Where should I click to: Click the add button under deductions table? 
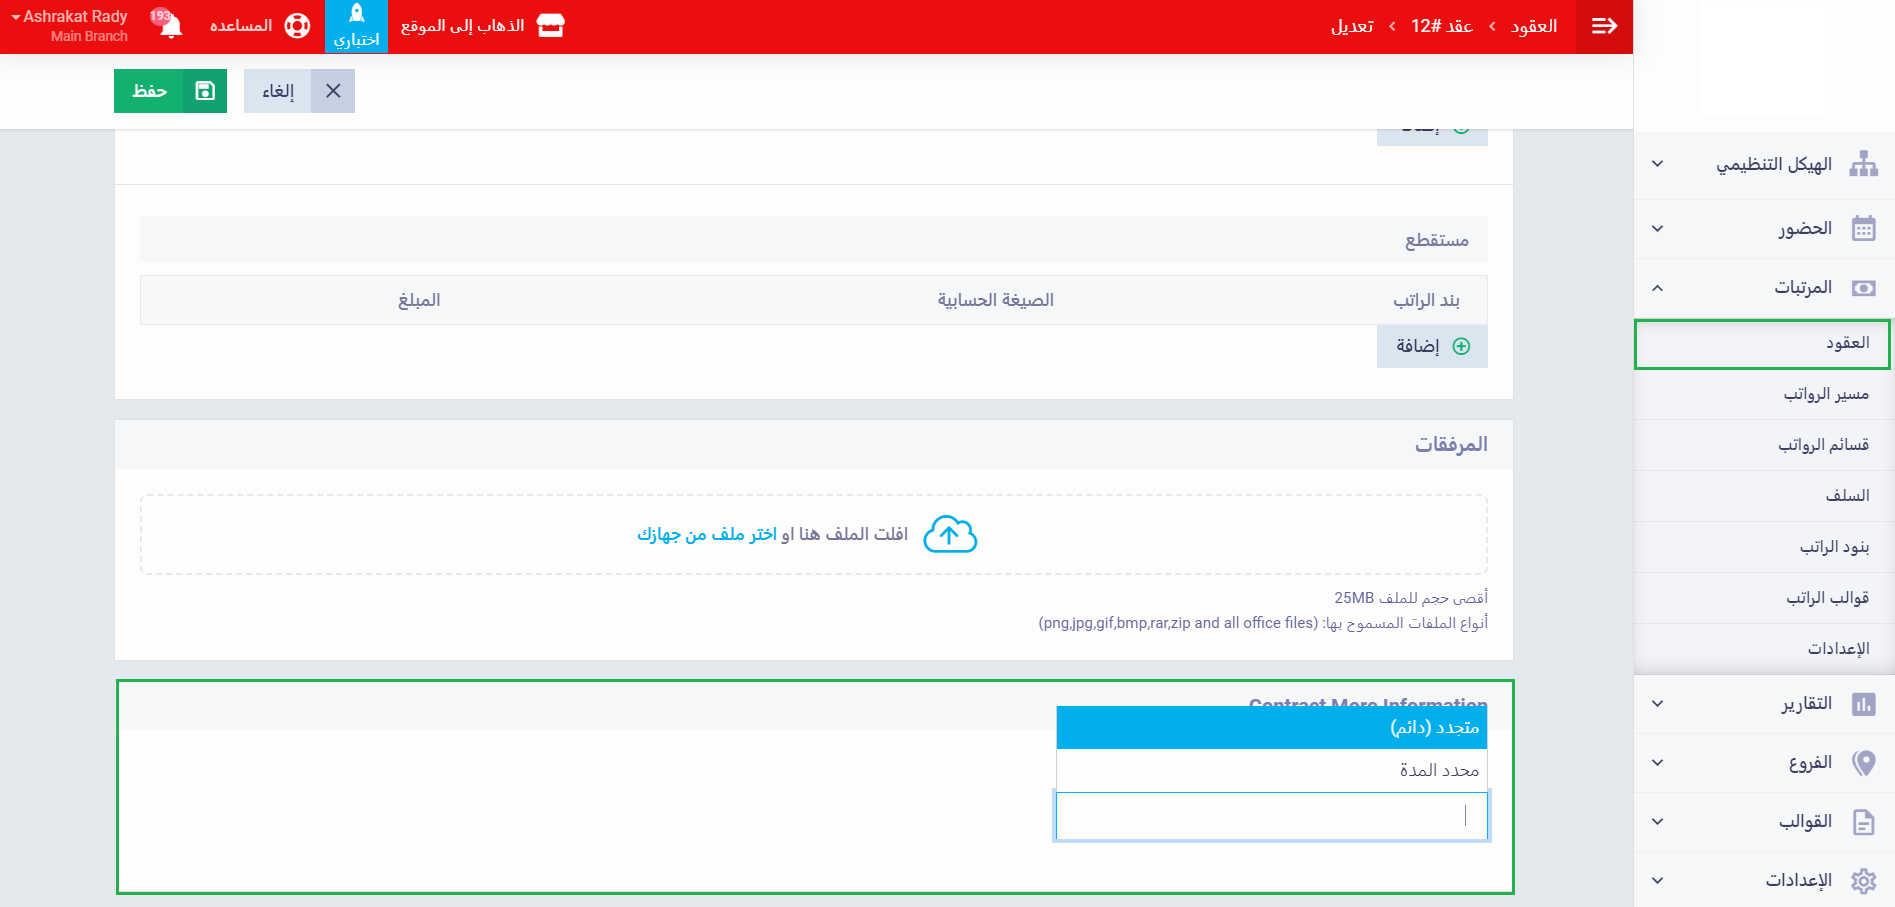click(x=1431, y=346)
